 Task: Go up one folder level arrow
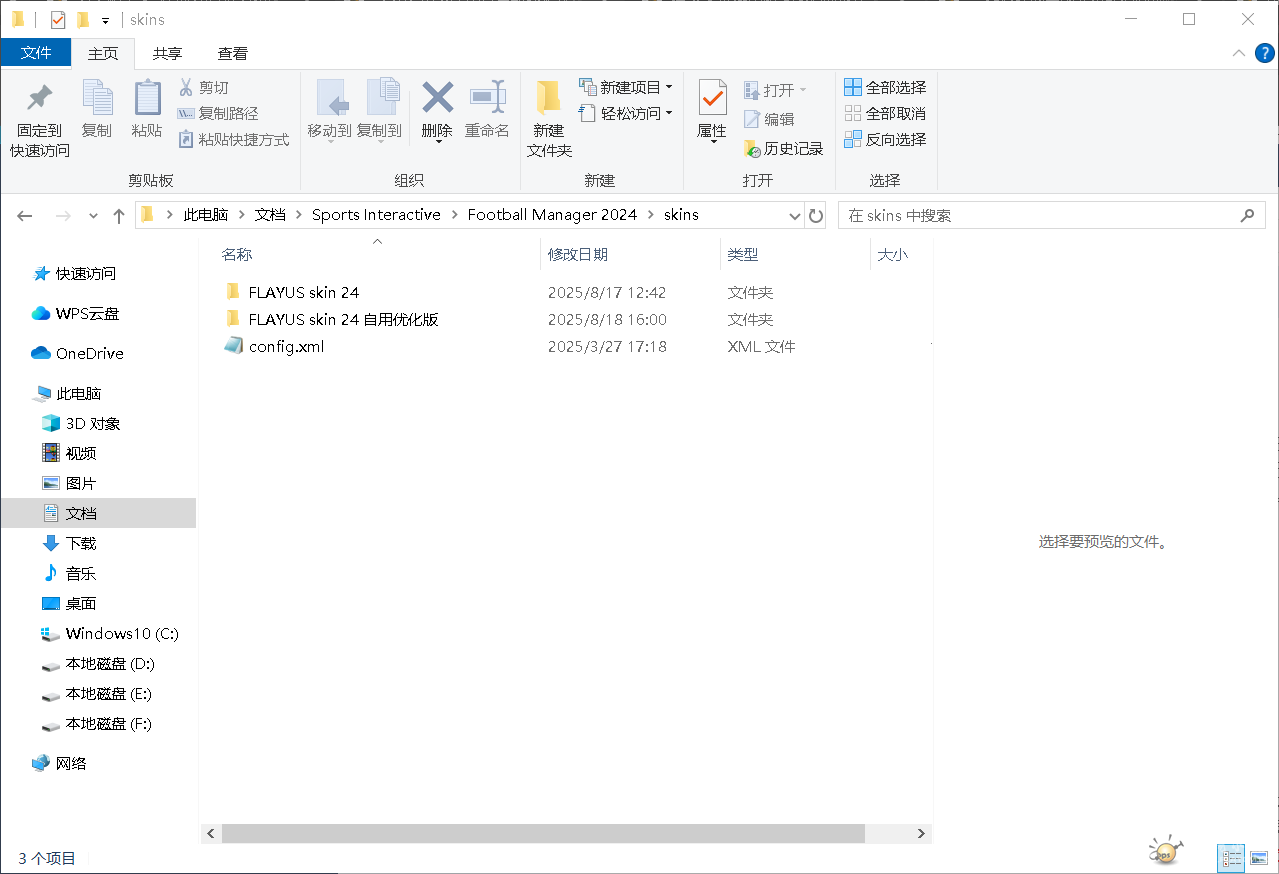point(119,215)
